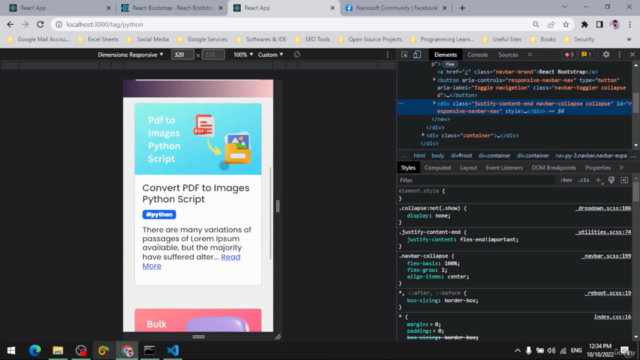Switch to React-Bootstrap browser tab

click(x=171, y=8)
